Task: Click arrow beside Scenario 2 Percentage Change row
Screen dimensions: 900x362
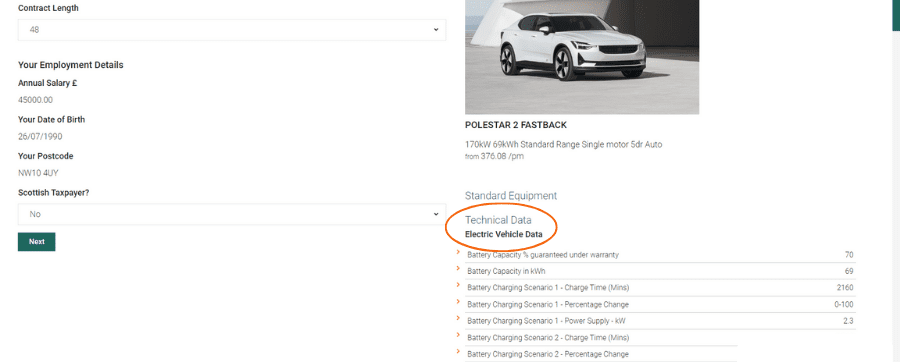Action: (x=458, y=352)
